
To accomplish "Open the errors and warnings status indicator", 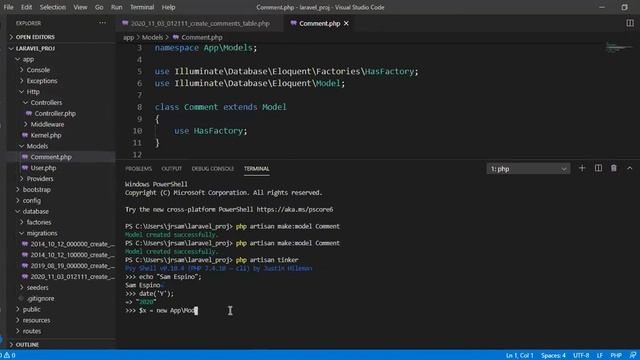I will (8, 355).
